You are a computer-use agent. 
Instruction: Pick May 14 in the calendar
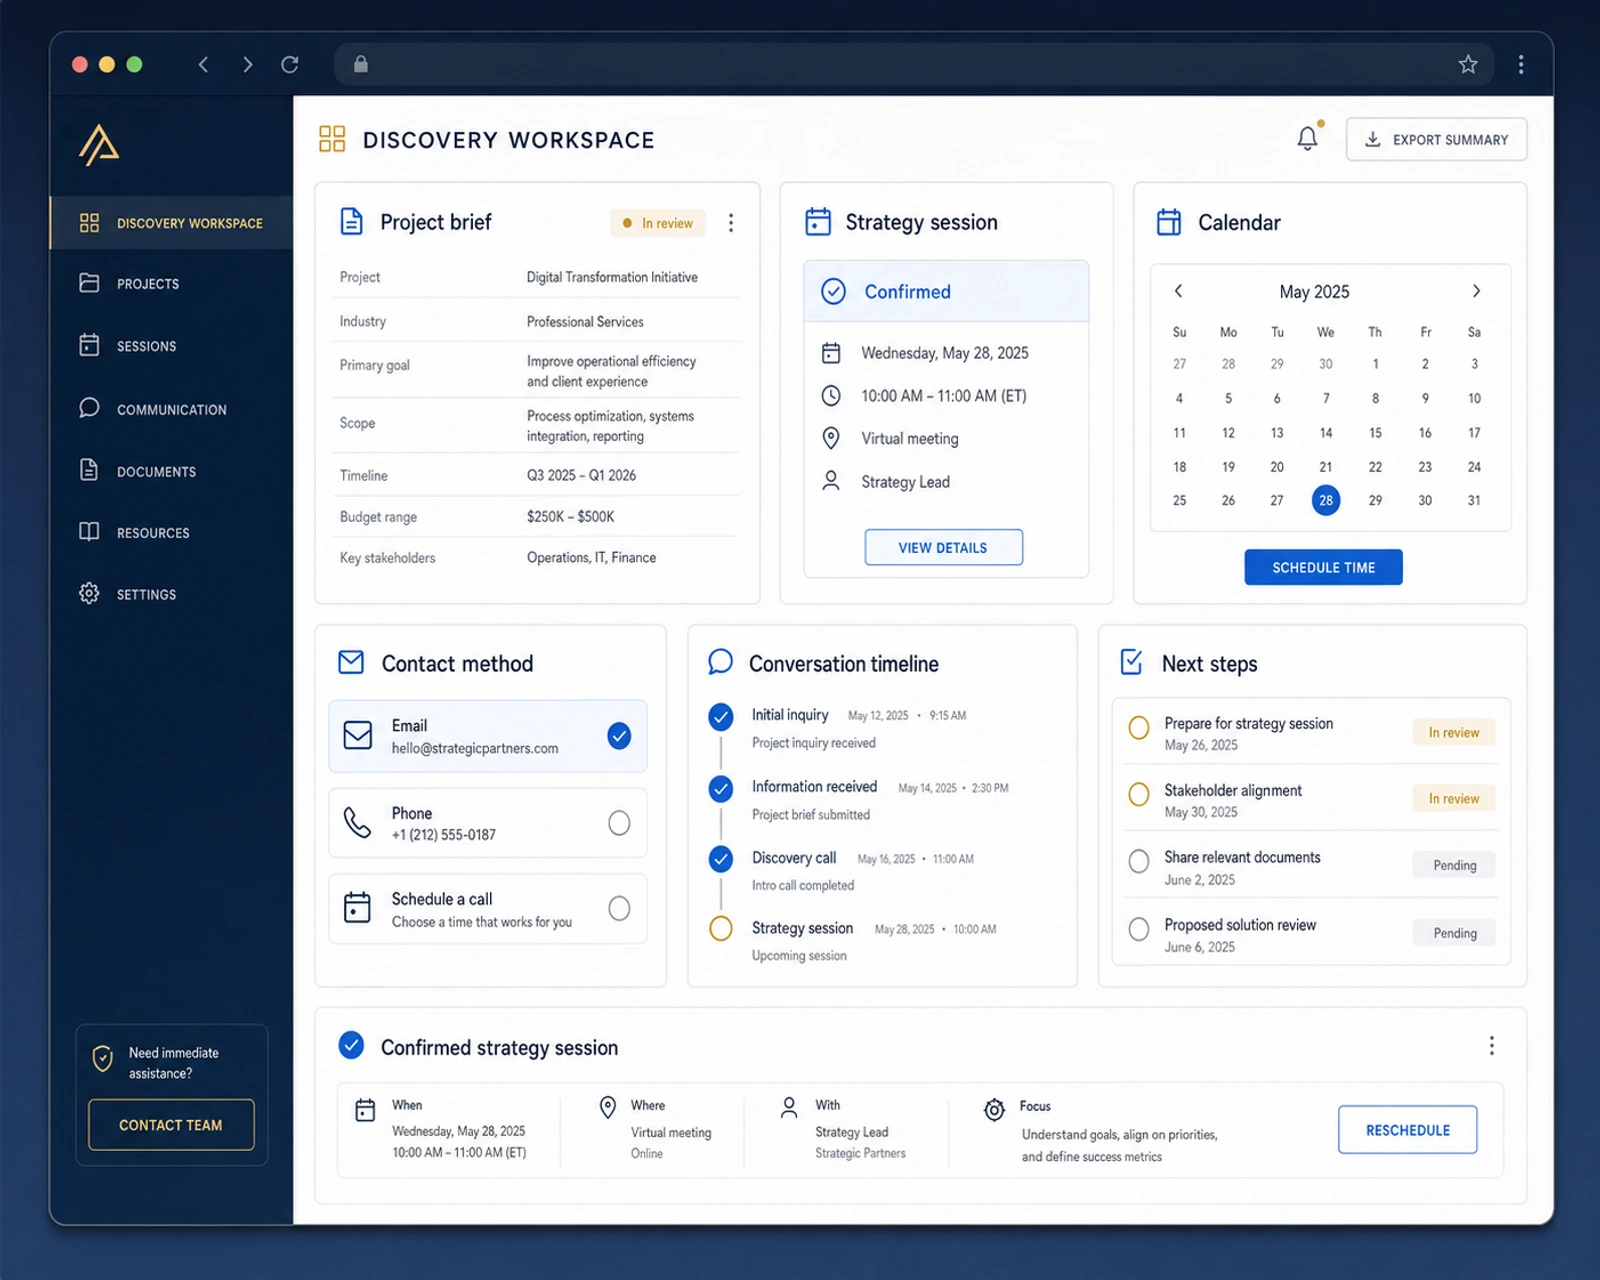(1326, 433)
